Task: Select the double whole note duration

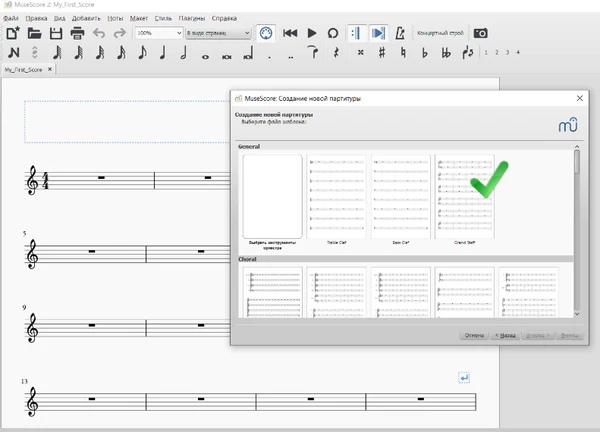Action: point(227,57)
